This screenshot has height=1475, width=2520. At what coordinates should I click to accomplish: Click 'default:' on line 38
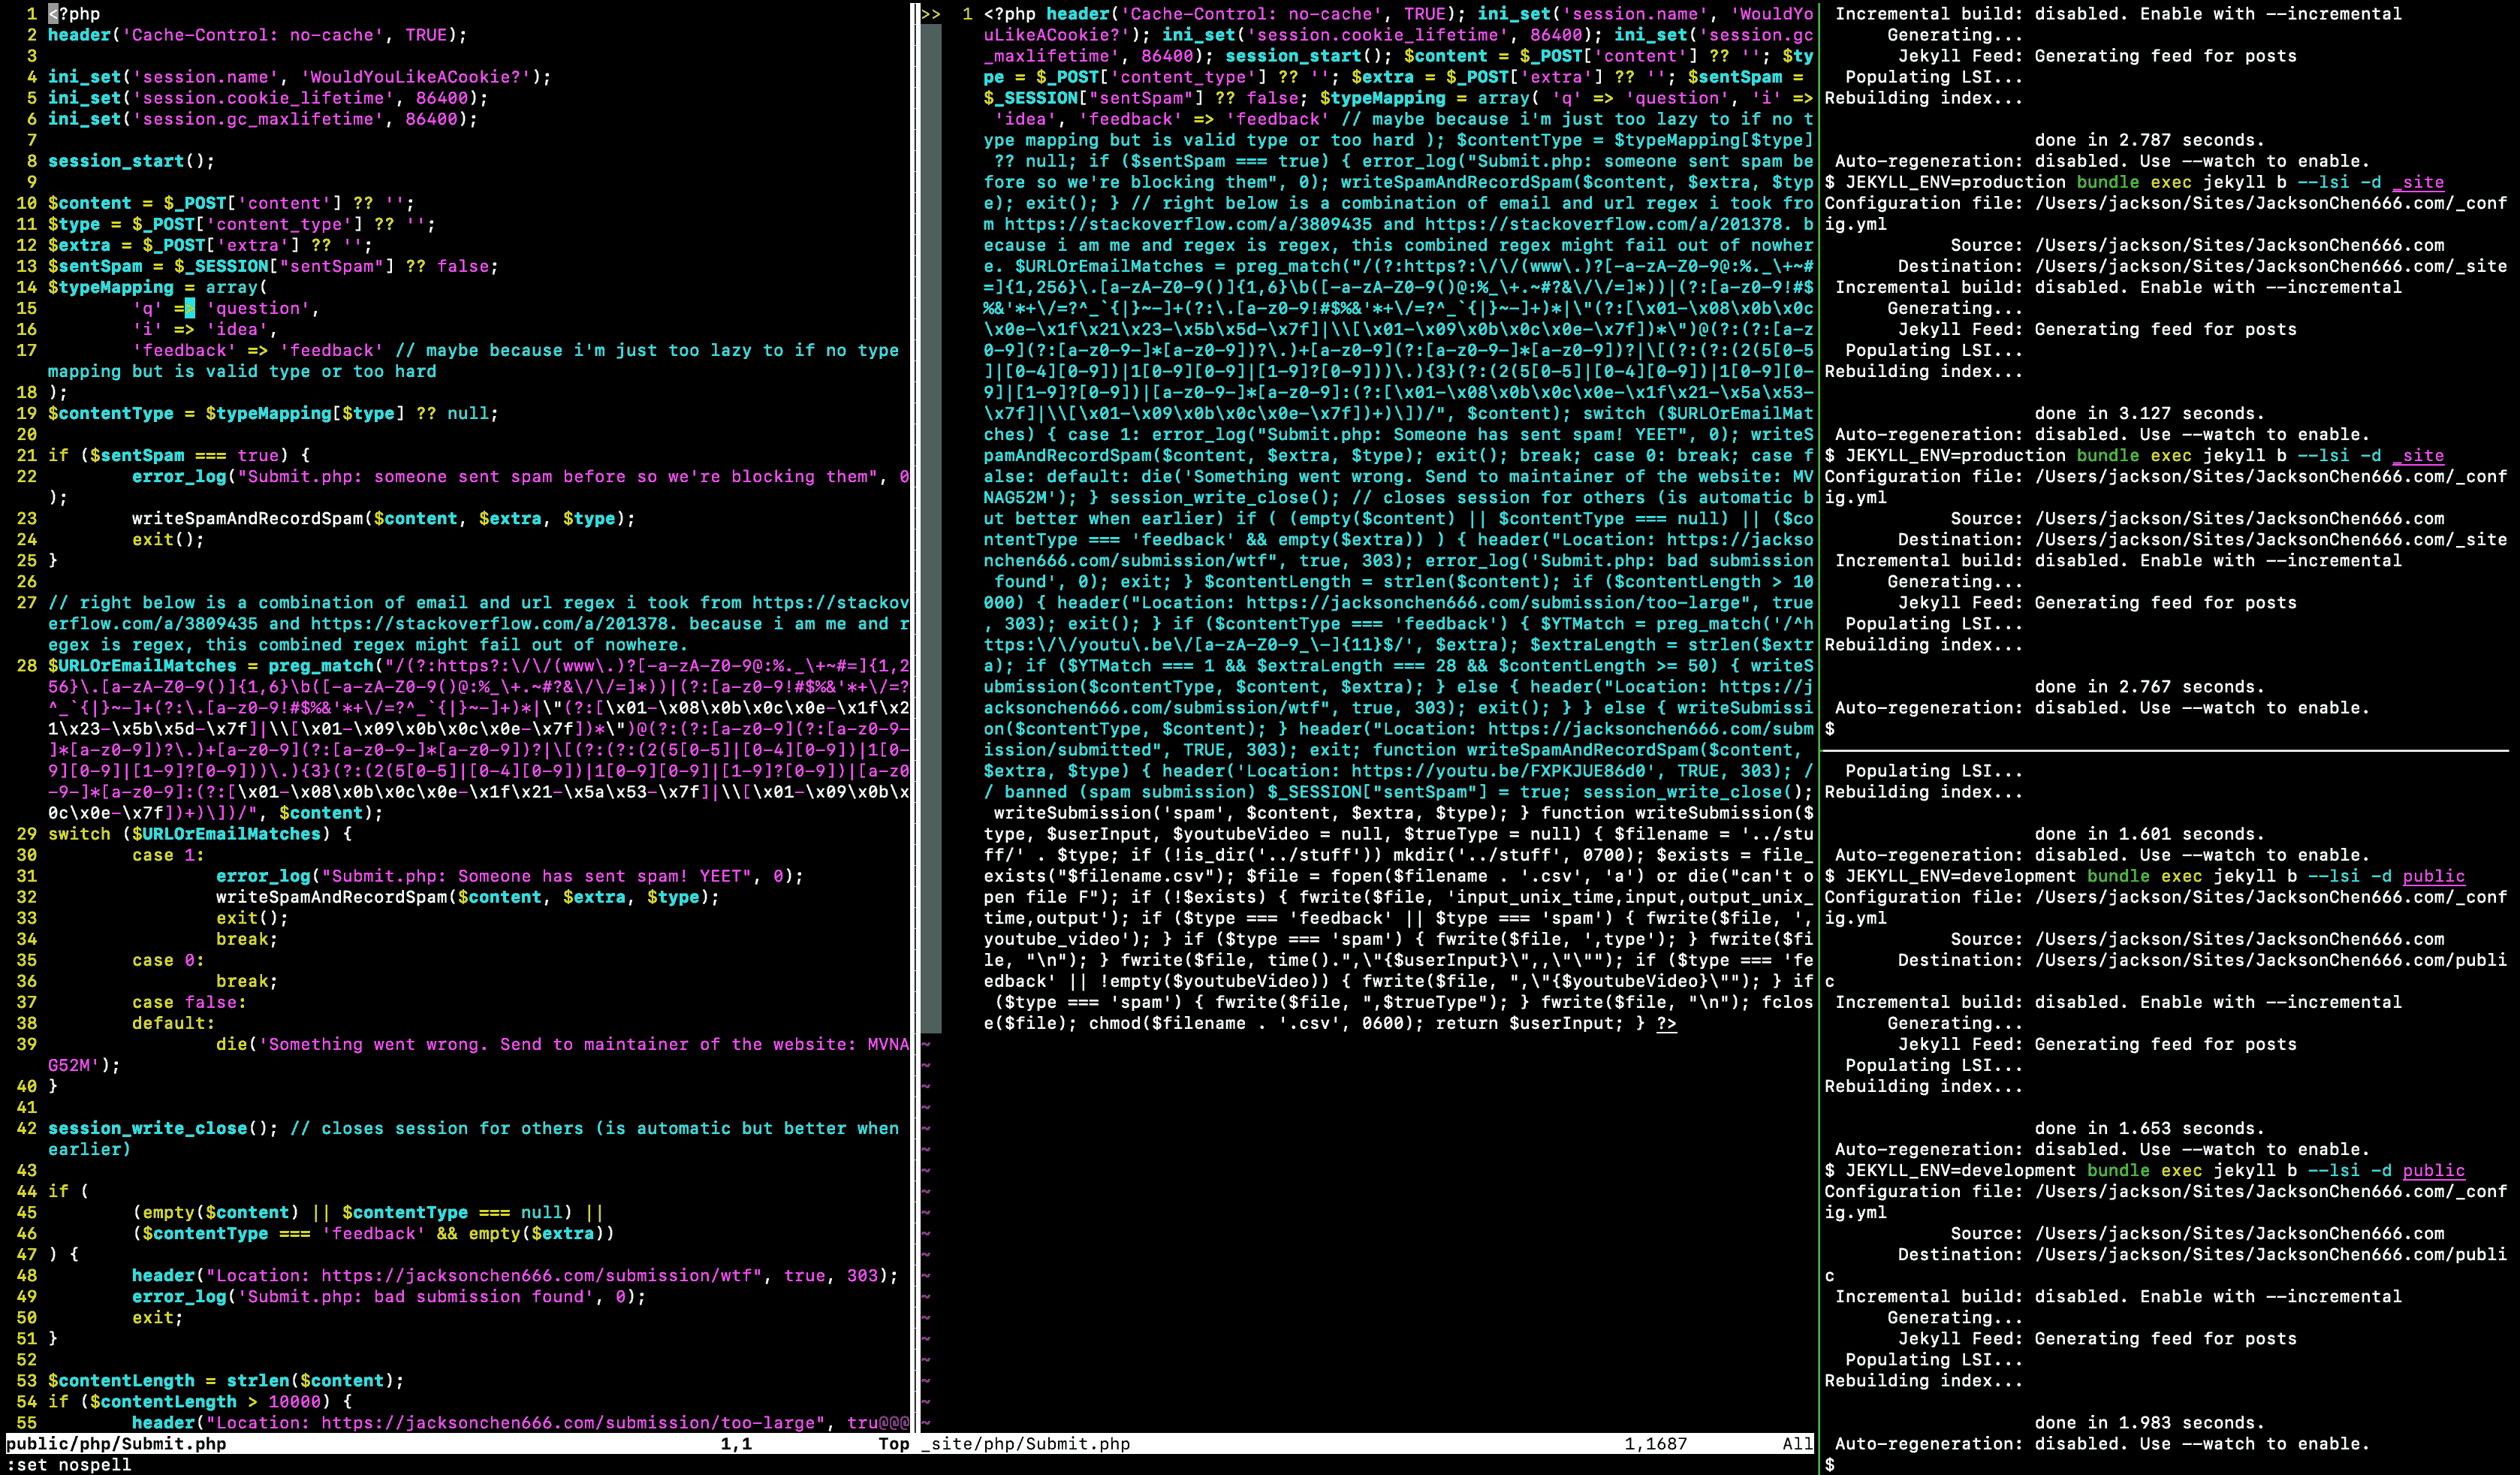[174, 1023]
